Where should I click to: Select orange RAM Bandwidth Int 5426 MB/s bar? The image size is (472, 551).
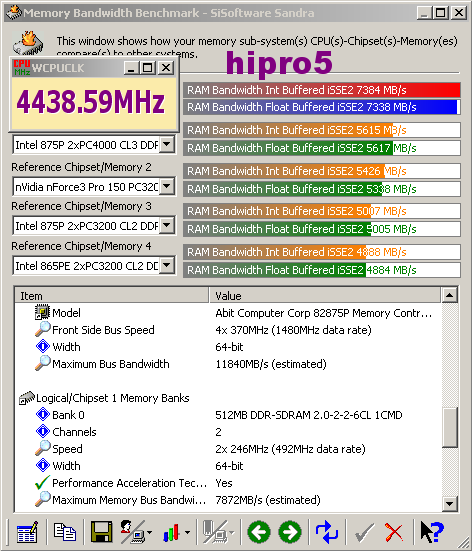click(322, 171)
